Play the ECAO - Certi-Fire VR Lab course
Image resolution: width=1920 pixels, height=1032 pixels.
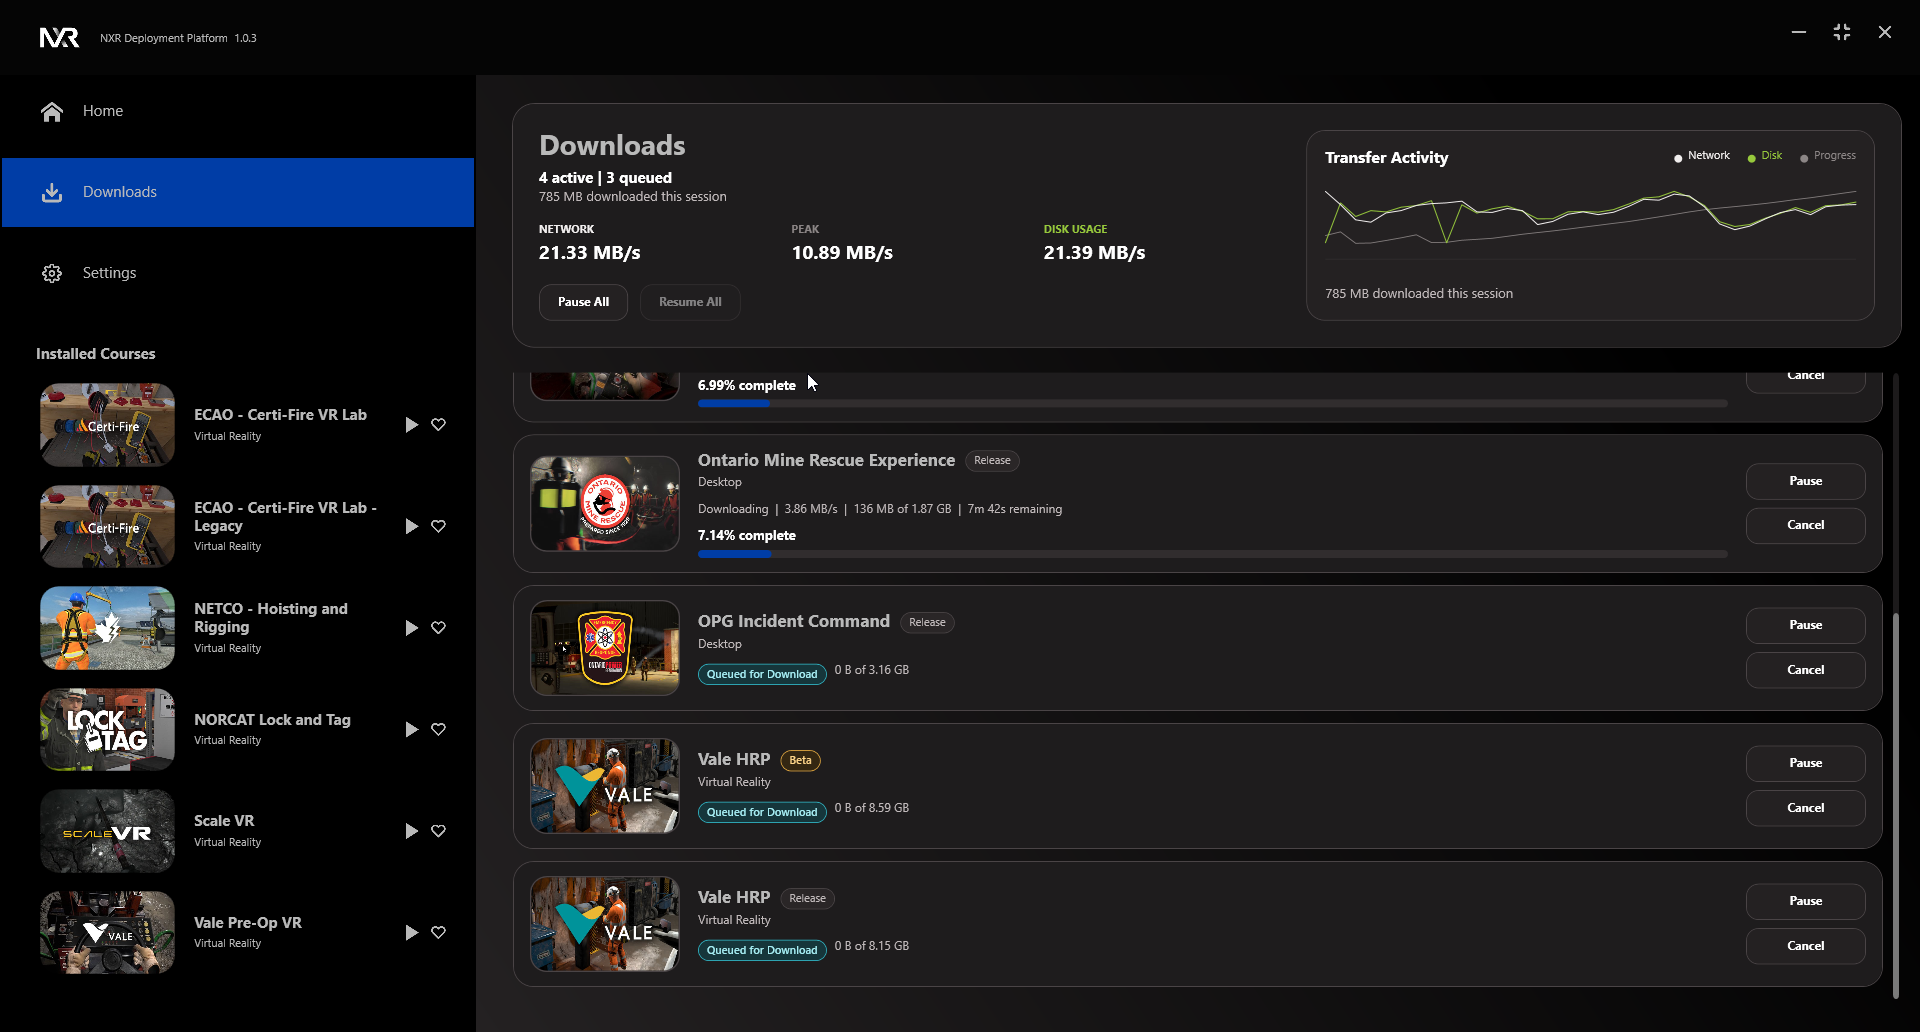[x=411, y=425]
